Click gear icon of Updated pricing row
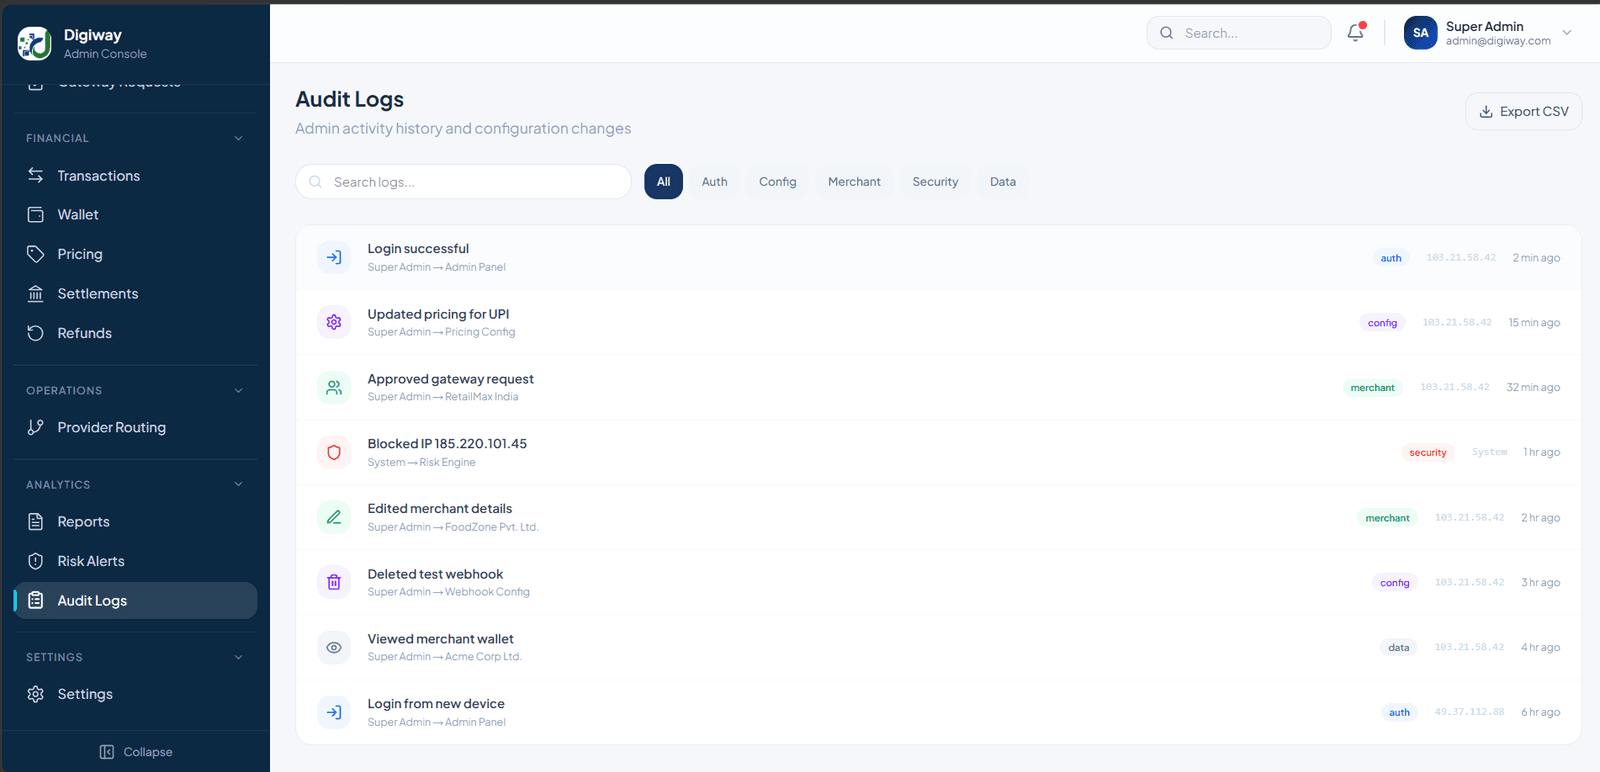This screenshot has height=772, width=1600. pyautogui.click(x=334, y=322)
